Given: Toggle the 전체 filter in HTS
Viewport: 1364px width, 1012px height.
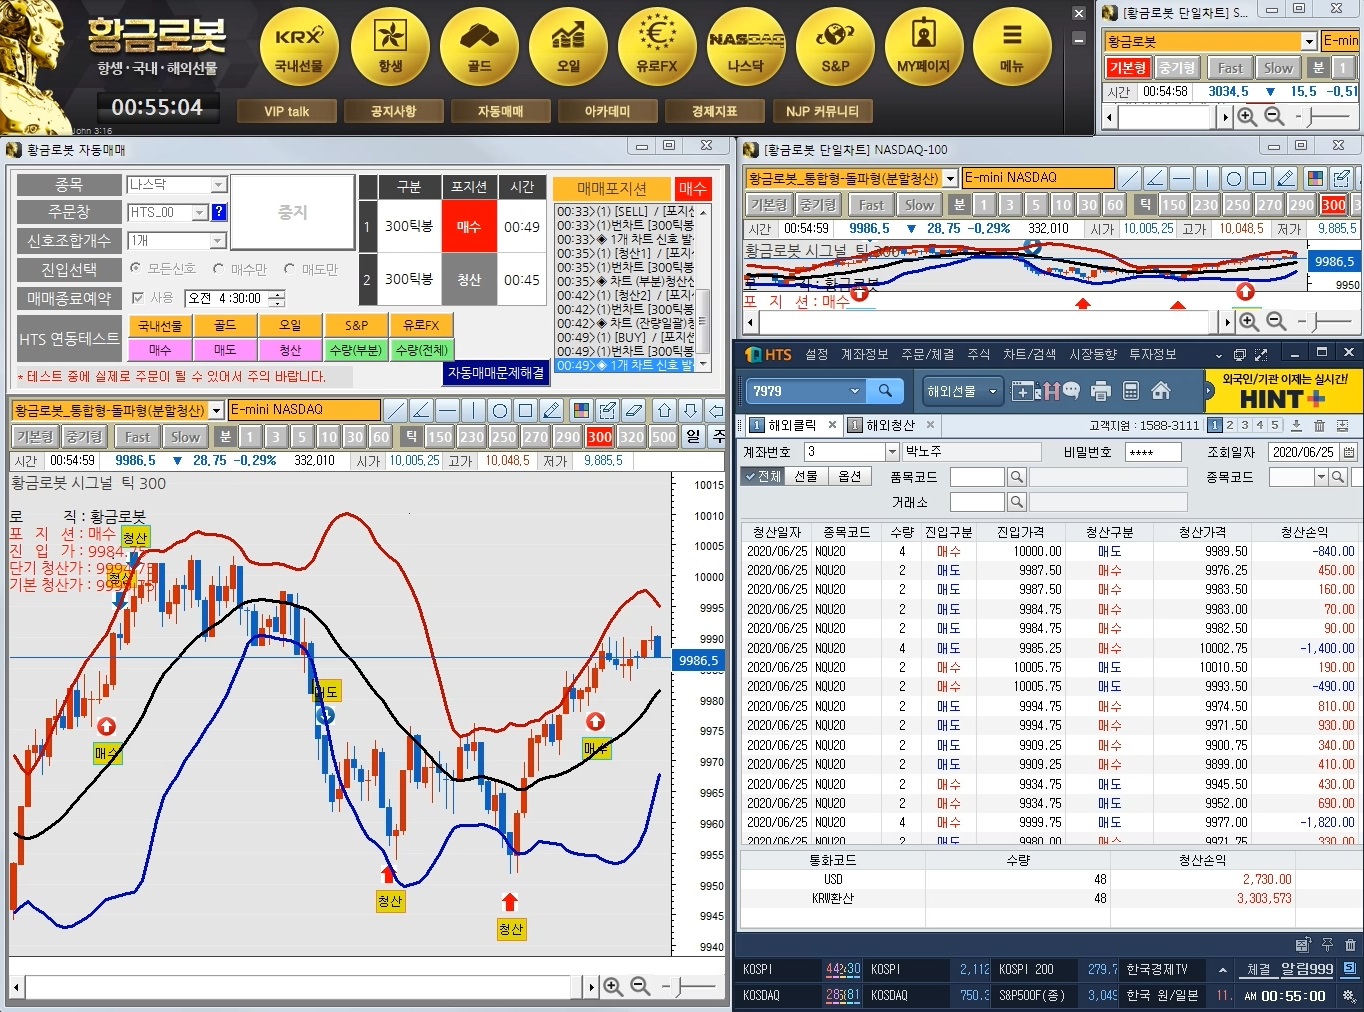Looking at the screenshot, I should [x=763, y=476].
